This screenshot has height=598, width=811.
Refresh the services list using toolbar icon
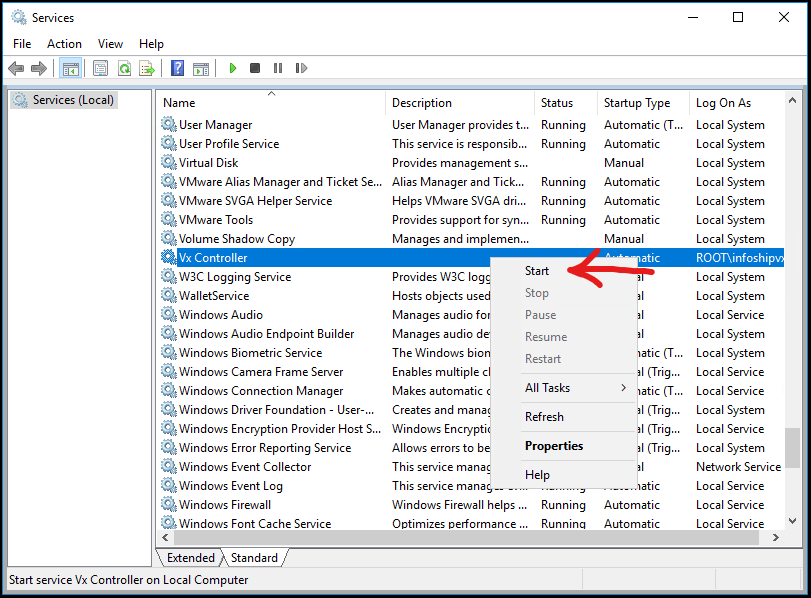click(125, 68)
